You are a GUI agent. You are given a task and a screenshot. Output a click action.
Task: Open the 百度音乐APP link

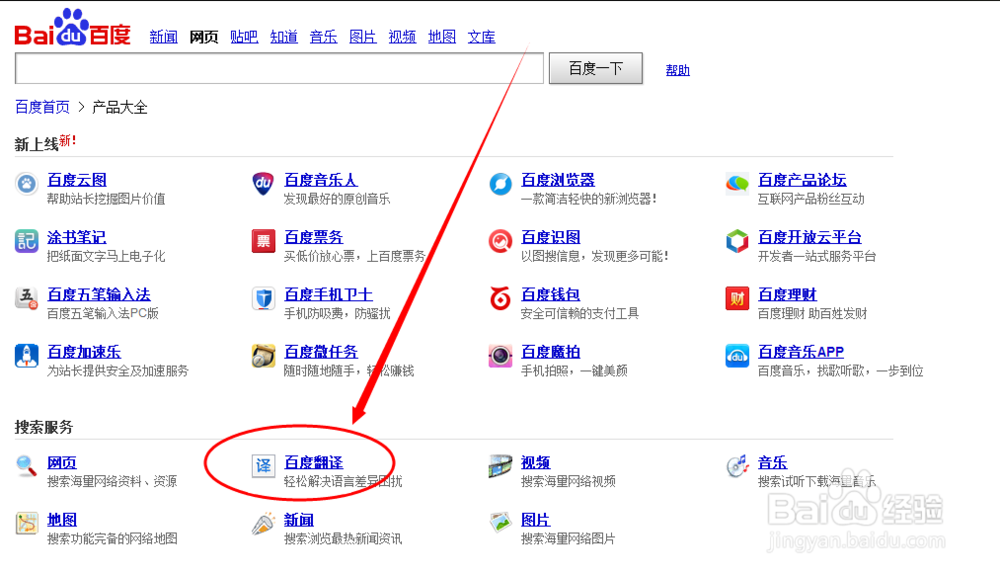coord(801,352)
